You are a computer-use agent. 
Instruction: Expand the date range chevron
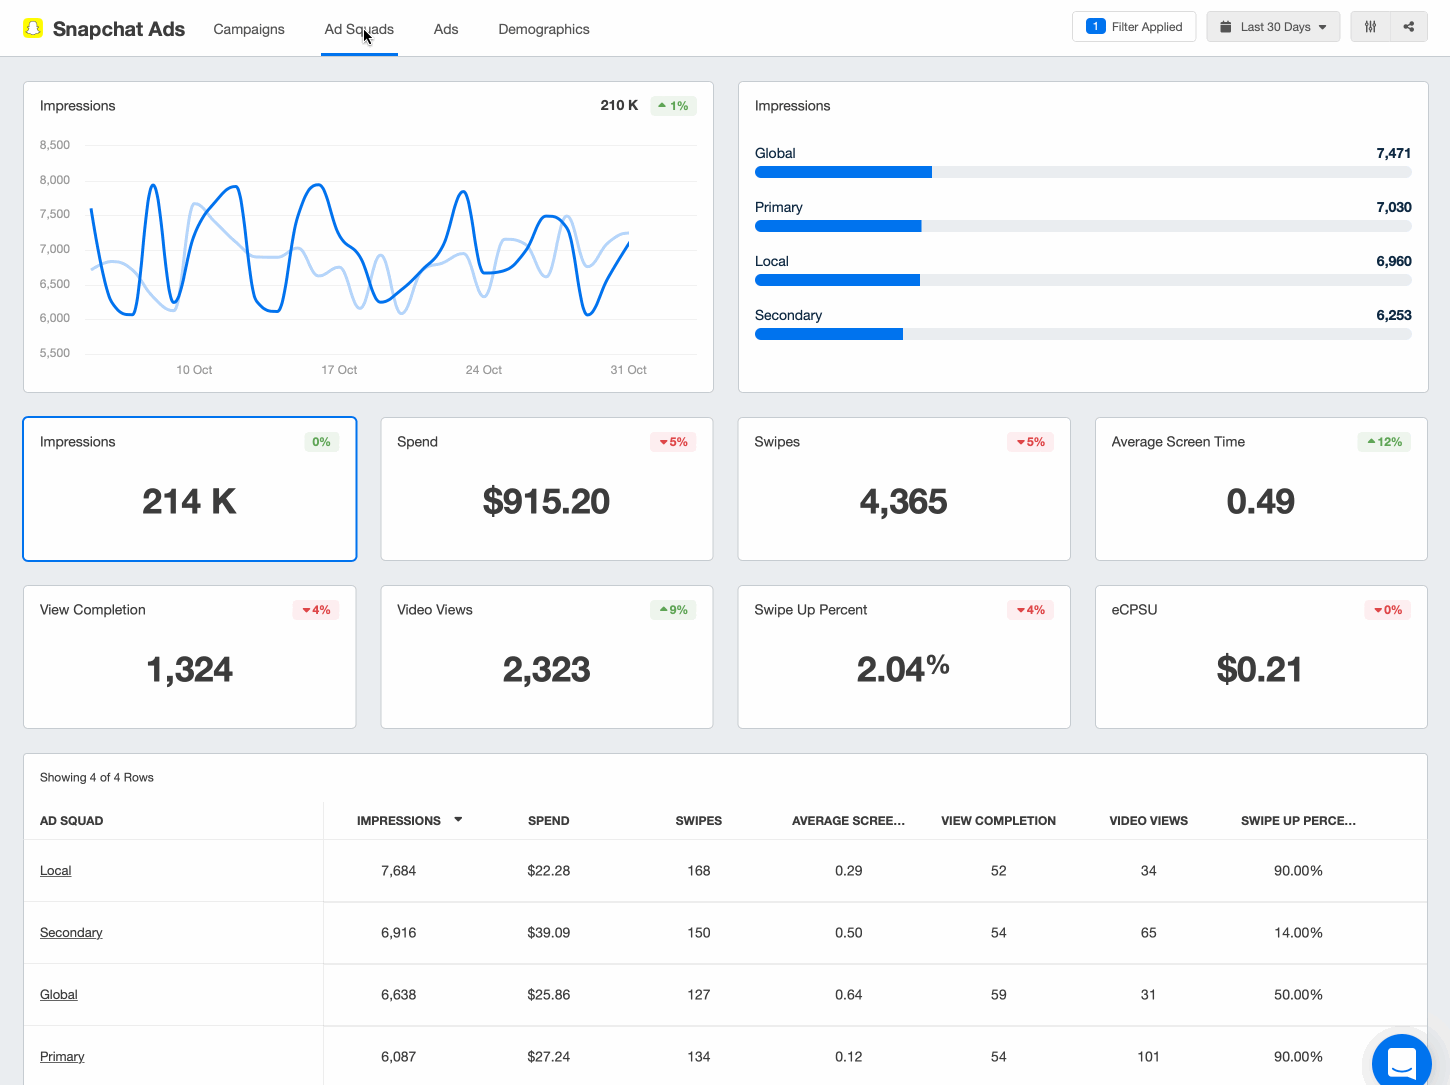(1322, 27)
